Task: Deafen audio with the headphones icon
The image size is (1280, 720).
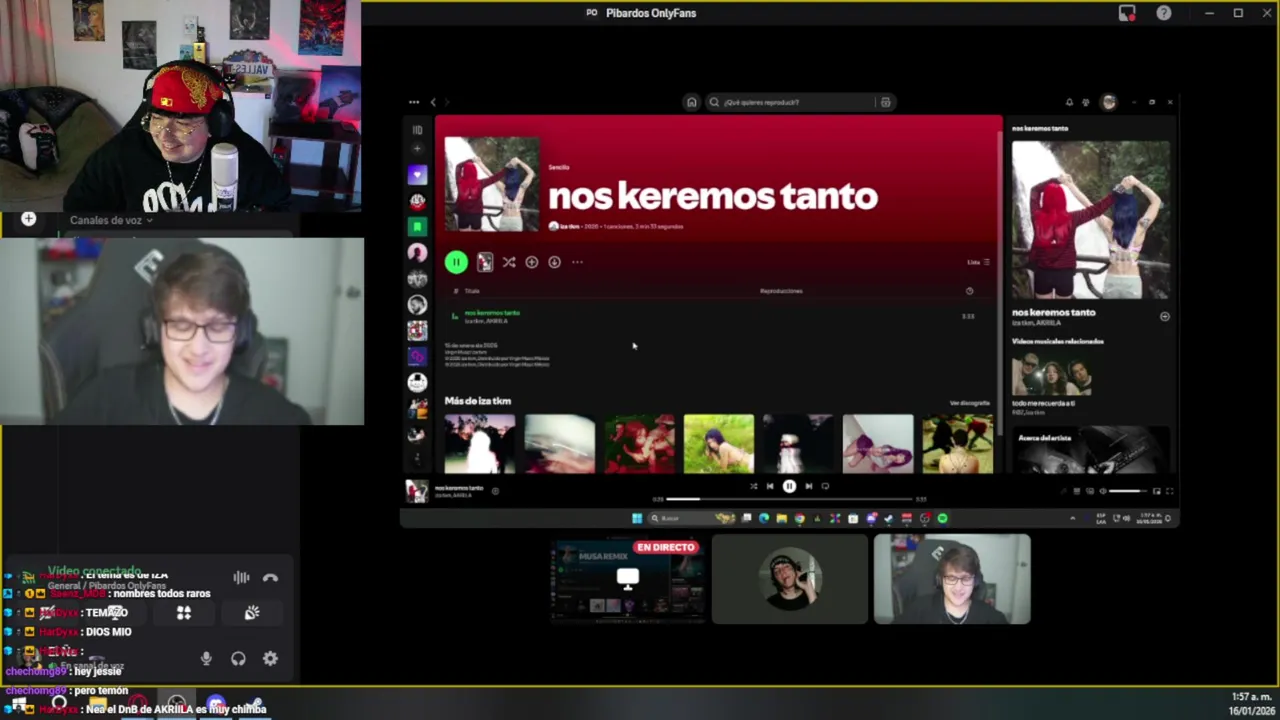Action: point(238,658)
